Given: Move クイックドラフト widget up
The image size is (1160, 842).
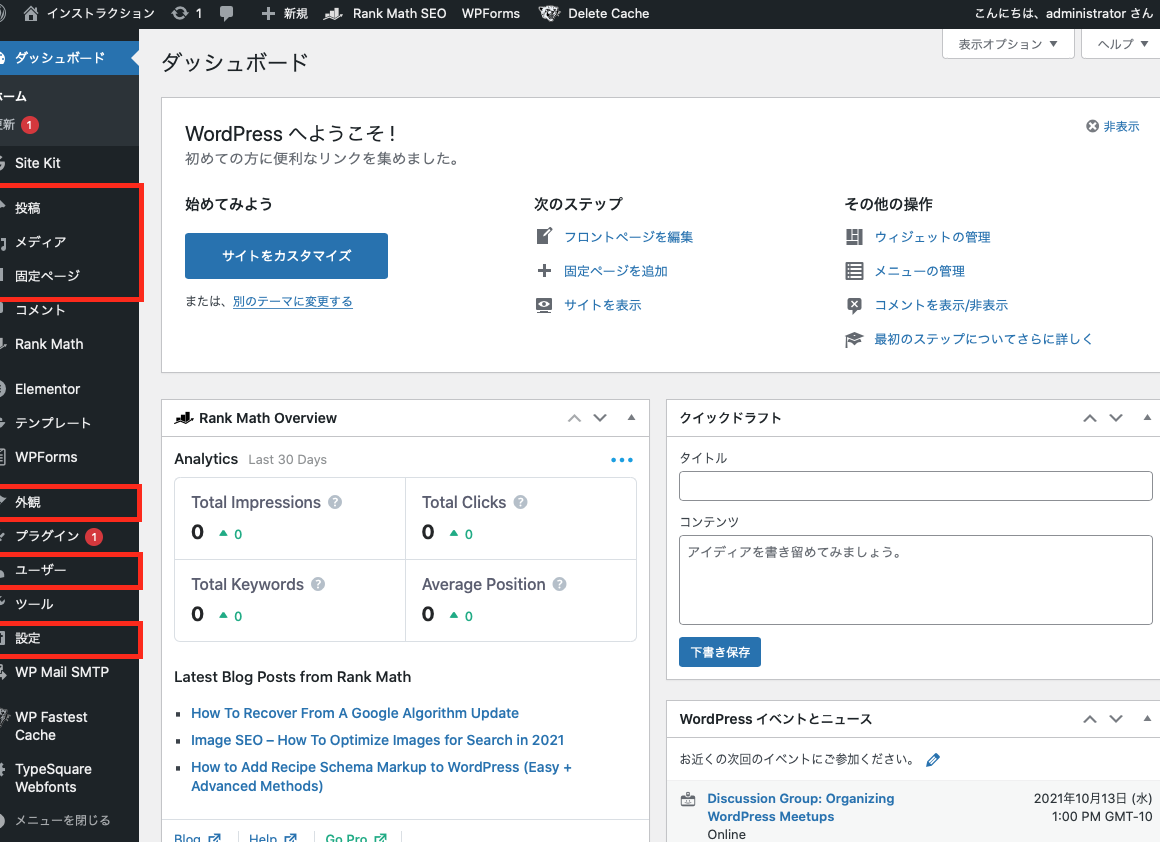Looking at the screenshot, I should tap(1090, 418).
